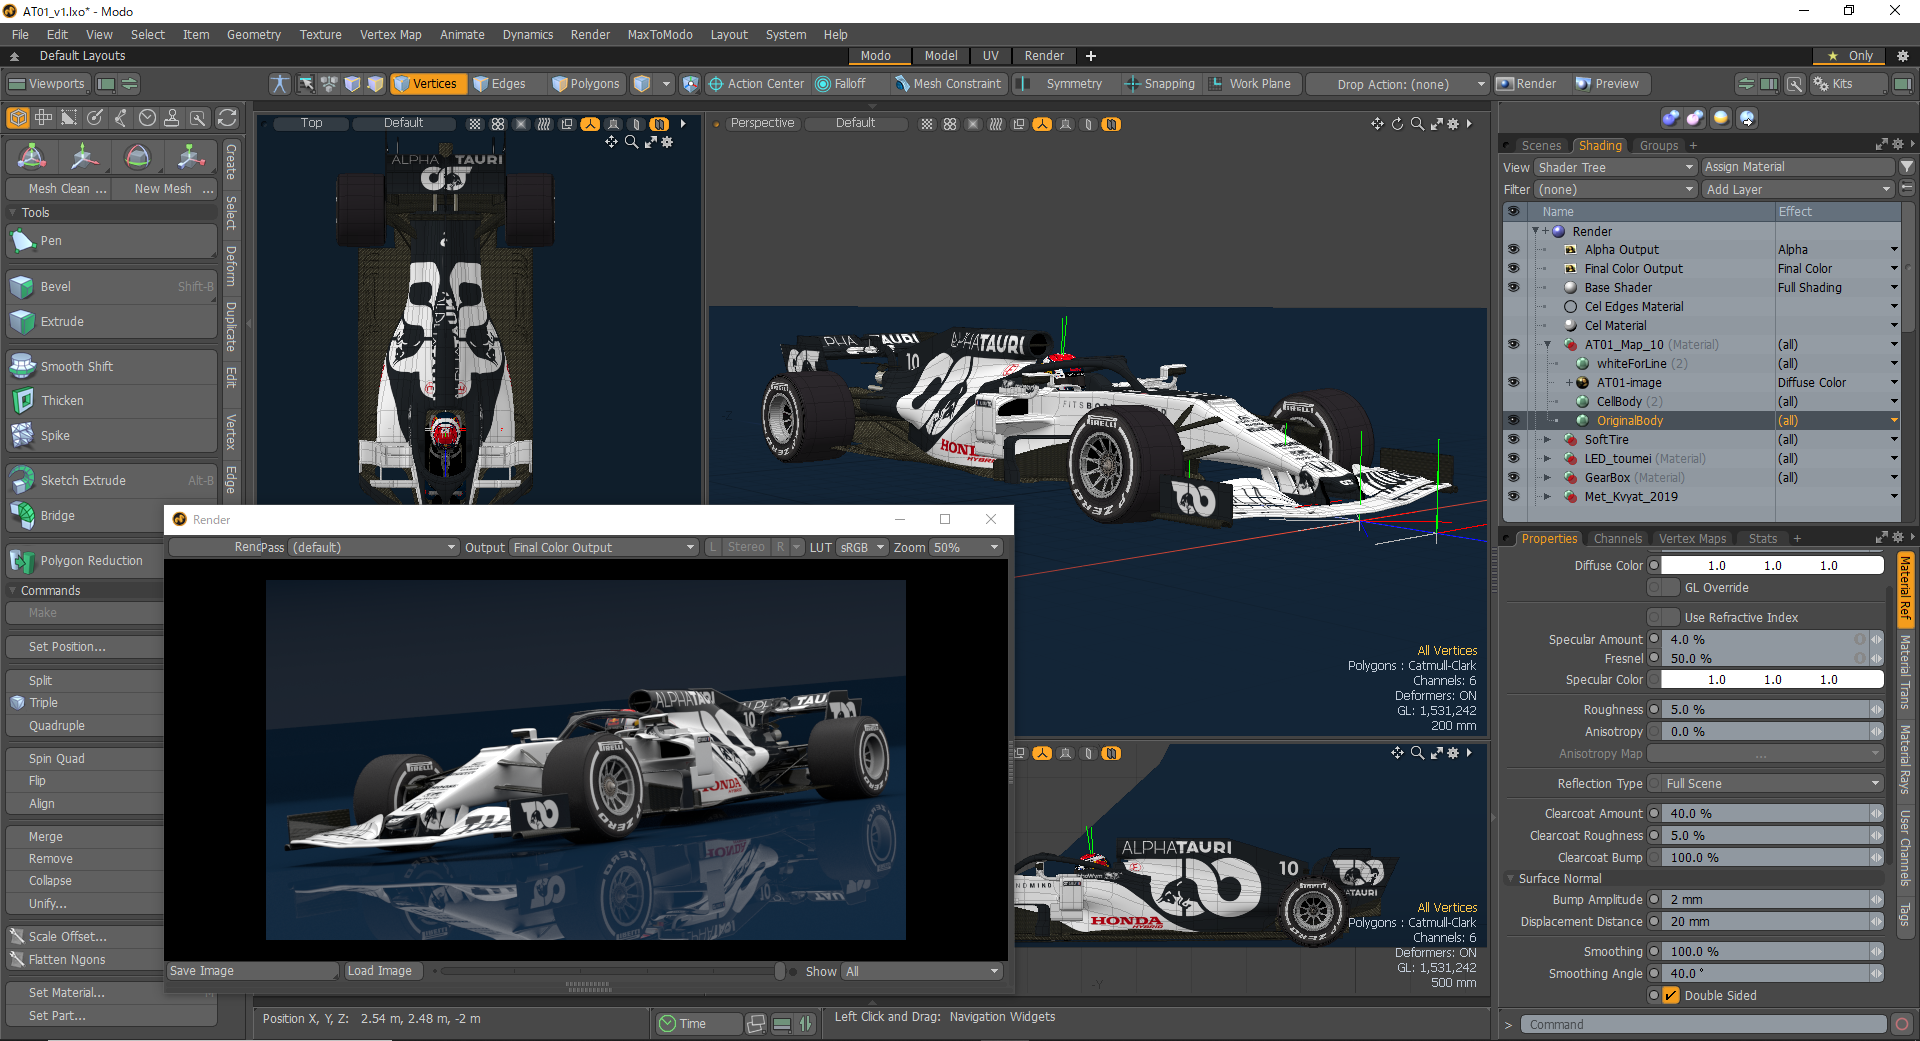Activate the Extrude tool
Screen dimensions: 1920x1041
click(x=111, y=322)
